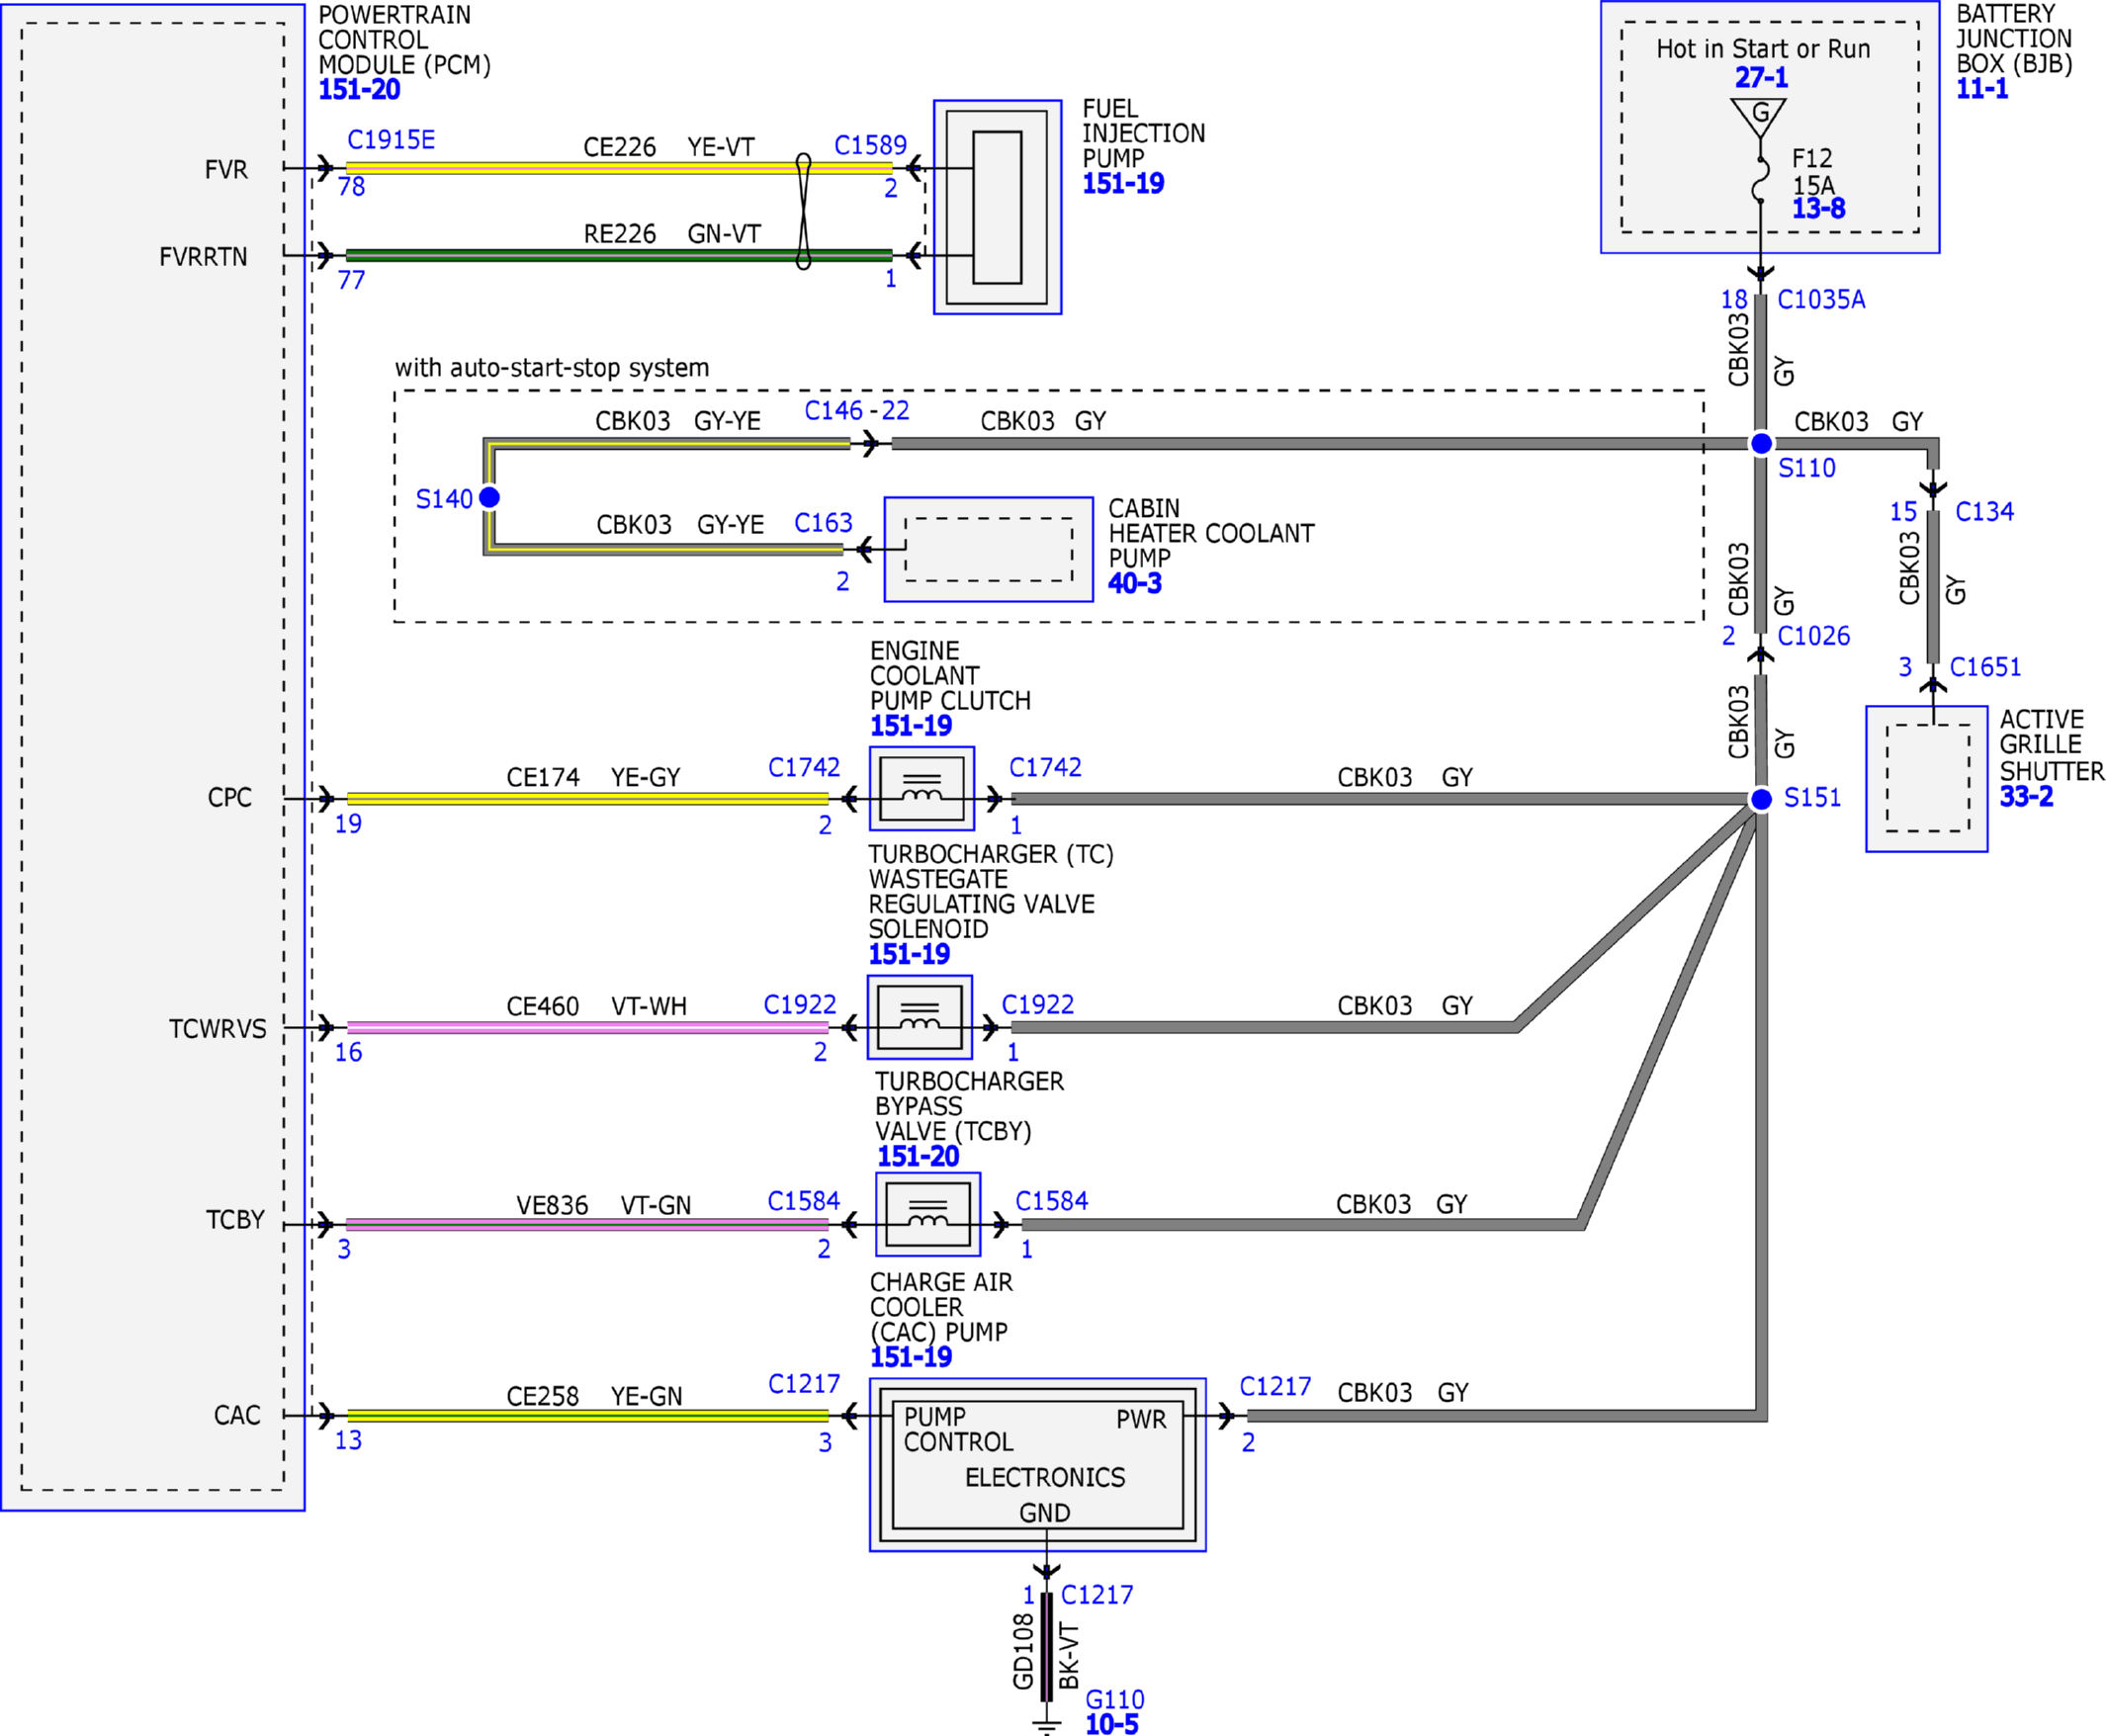Select splice S110 junction dot
2106x1736 pixels.
(x=1761, y=443)
